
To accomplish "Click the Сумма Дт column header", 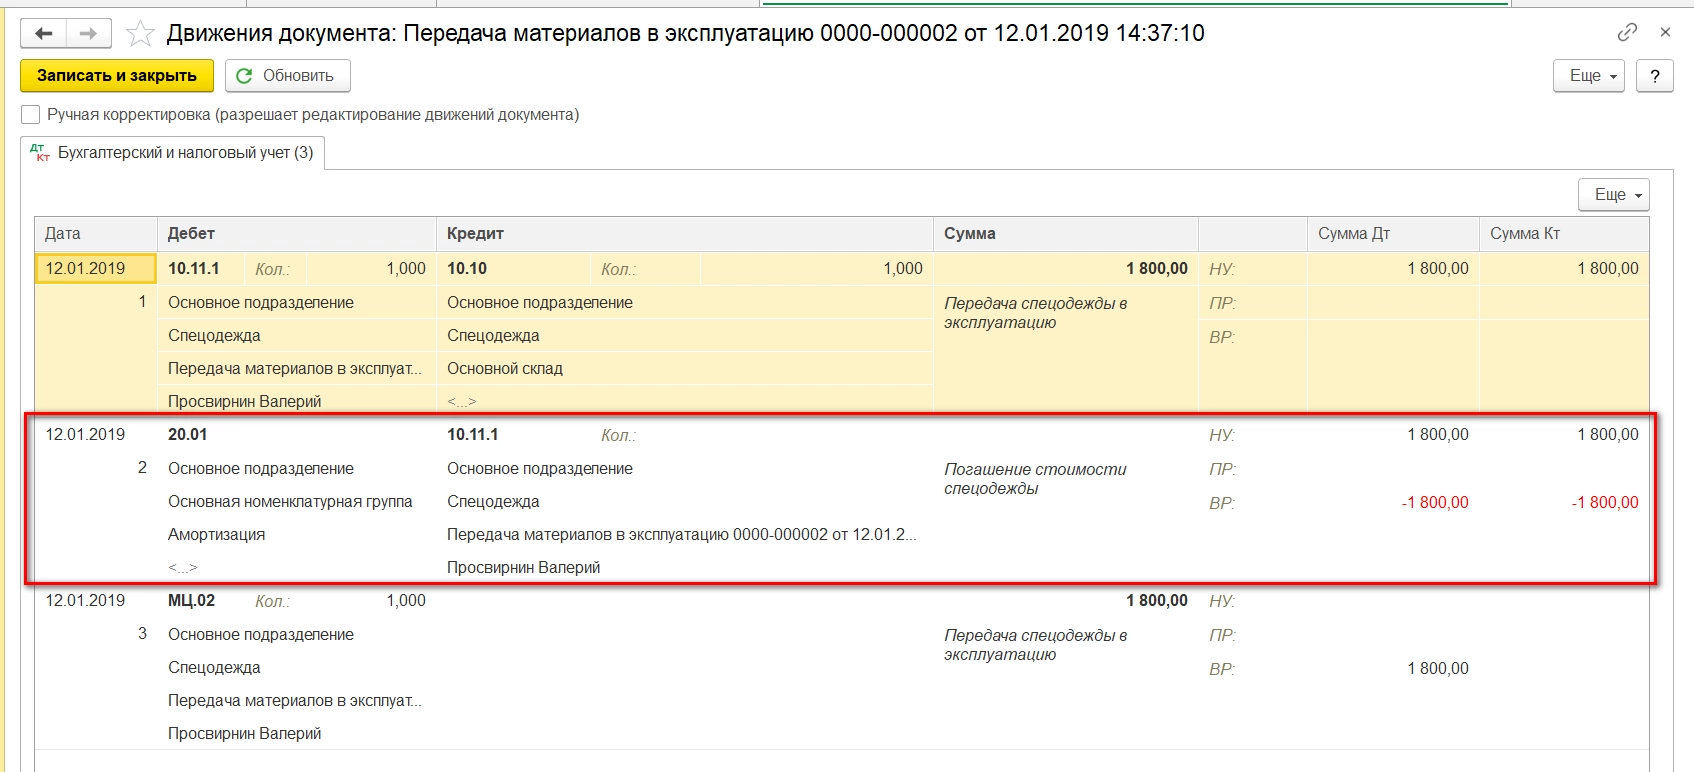I will click(1354, 234).
